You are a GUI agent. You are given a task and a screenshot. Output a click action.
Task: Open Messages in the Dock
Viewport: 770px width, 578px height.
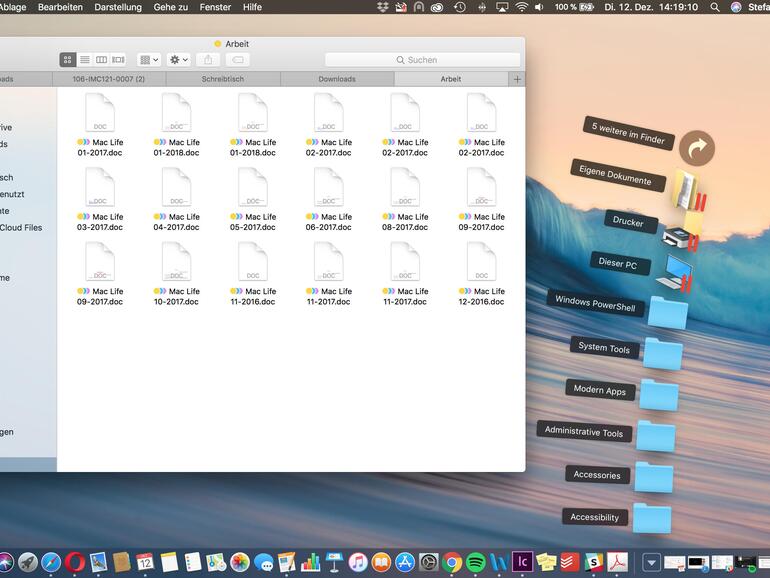coord(264,562)
